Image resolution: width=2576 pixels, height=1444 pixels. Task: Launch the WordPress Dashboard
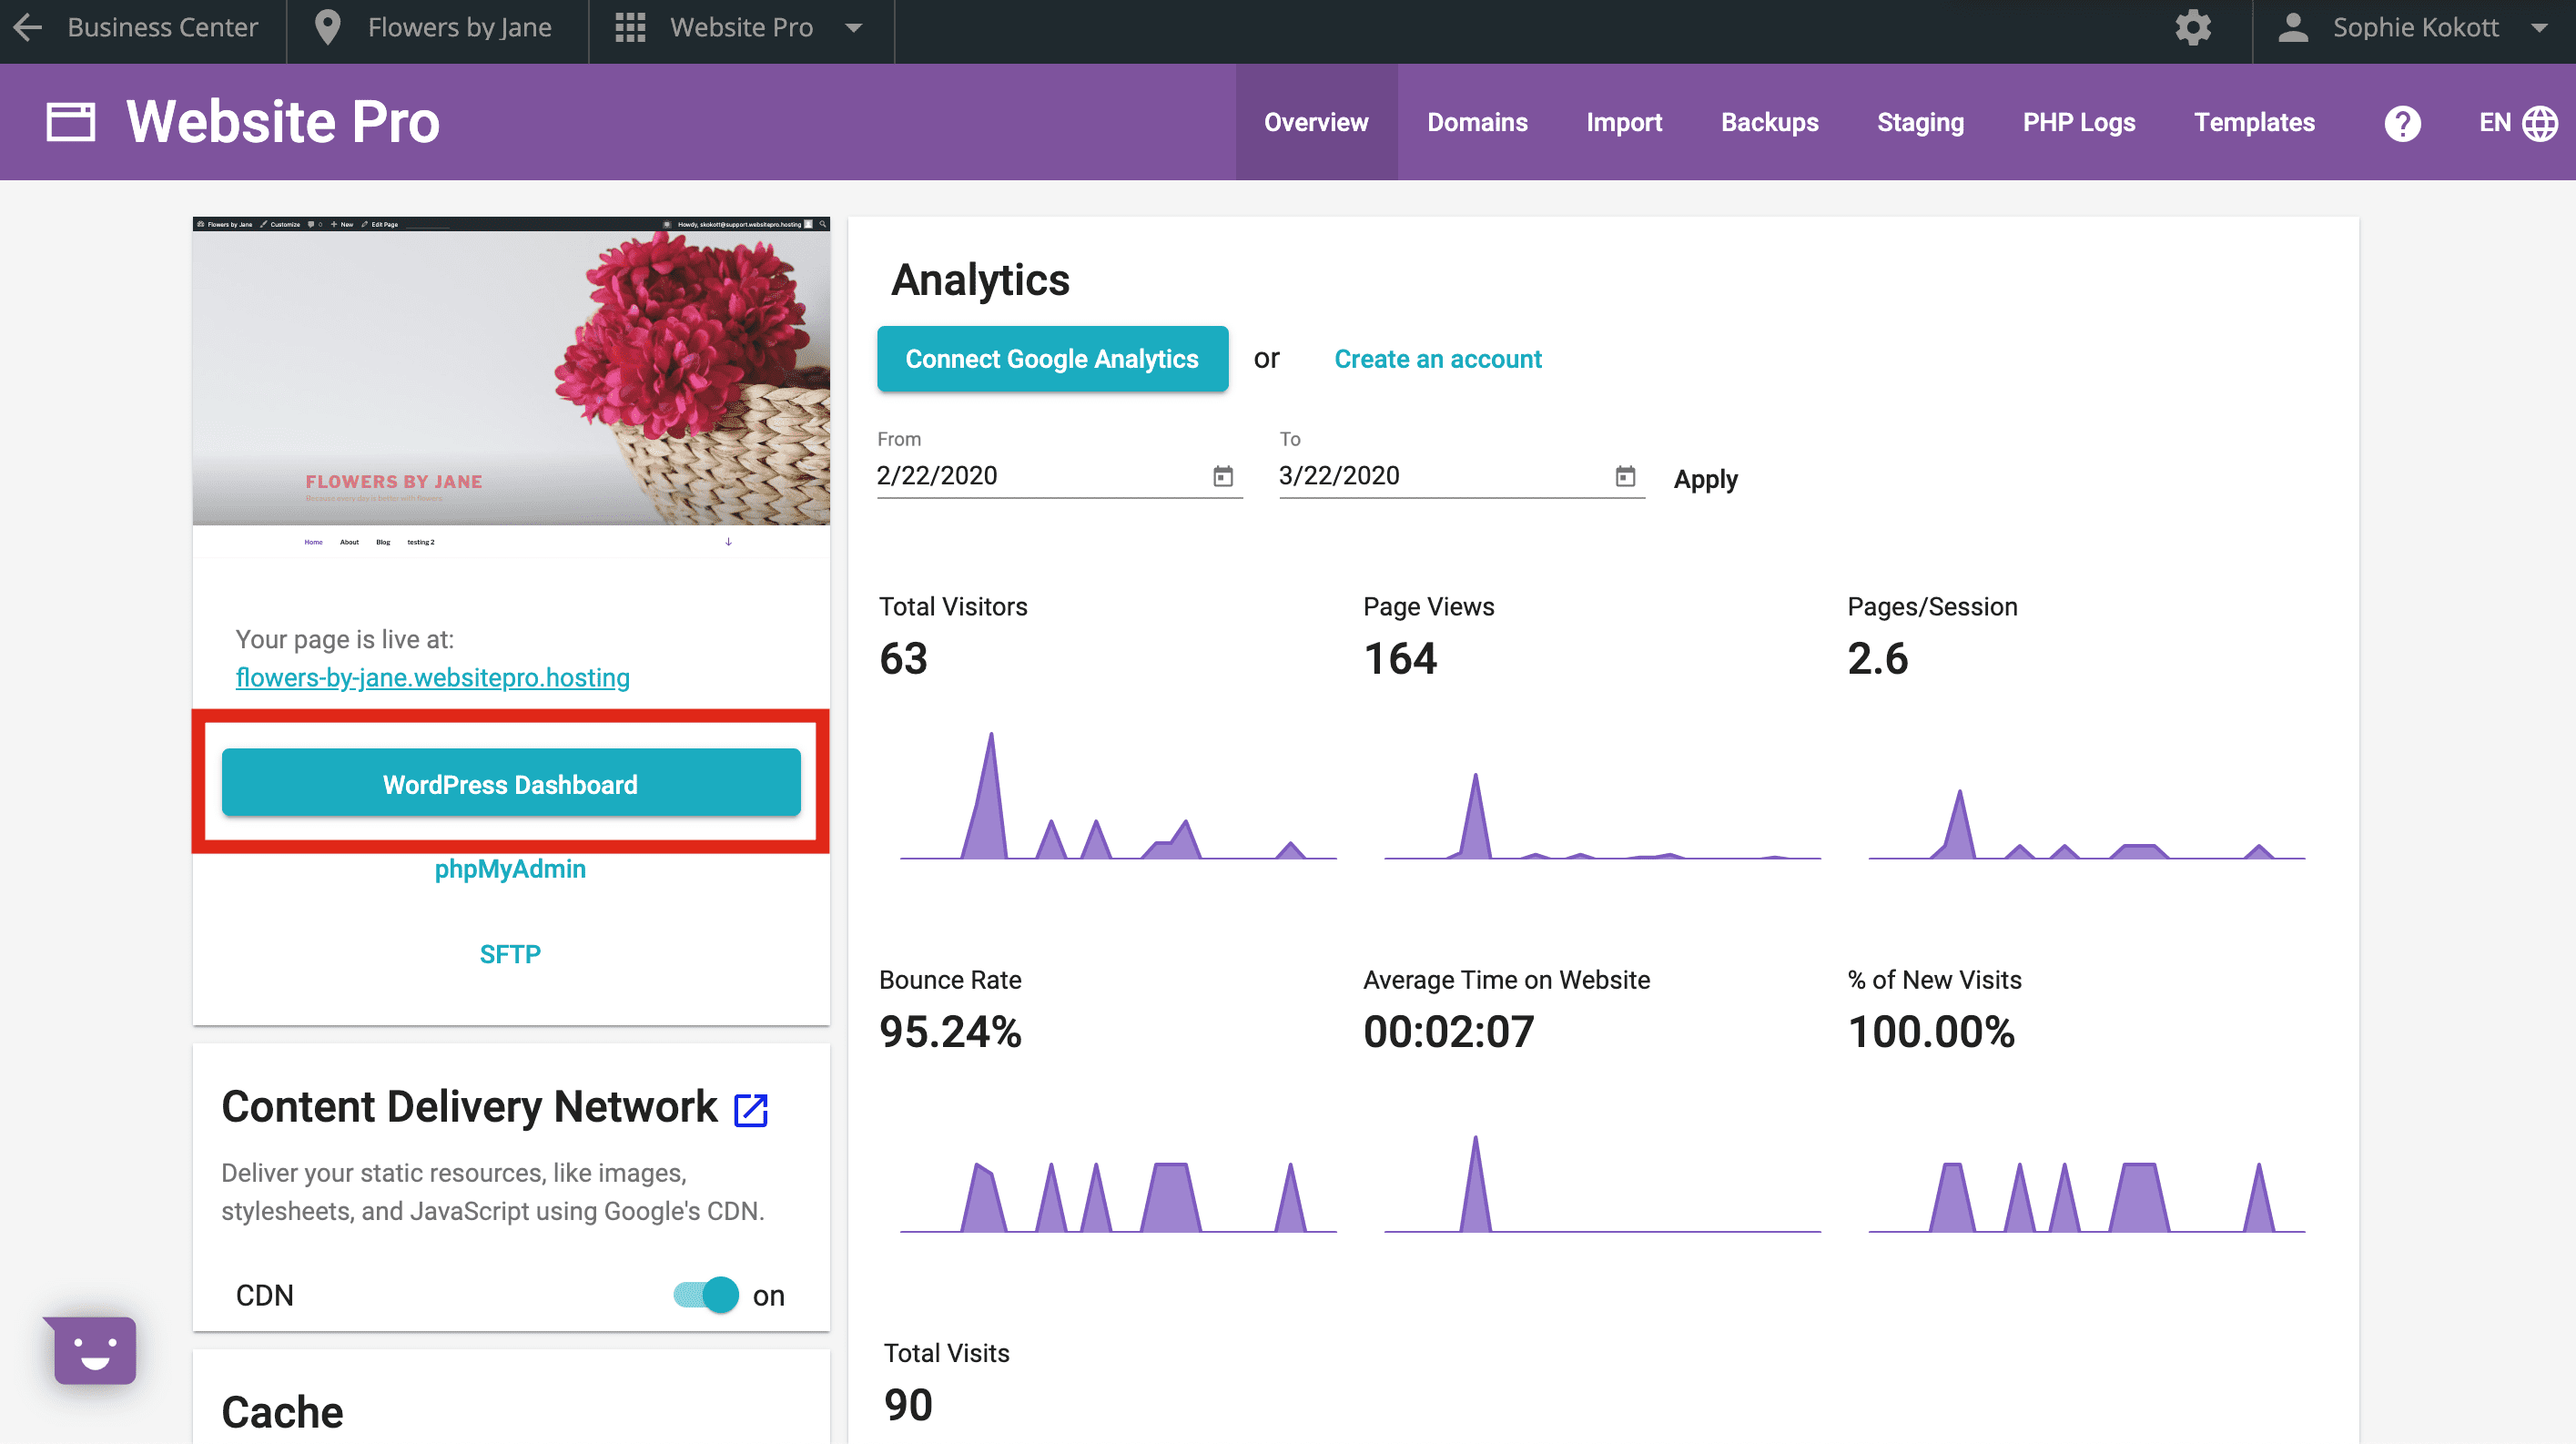[x=511, y=784]
